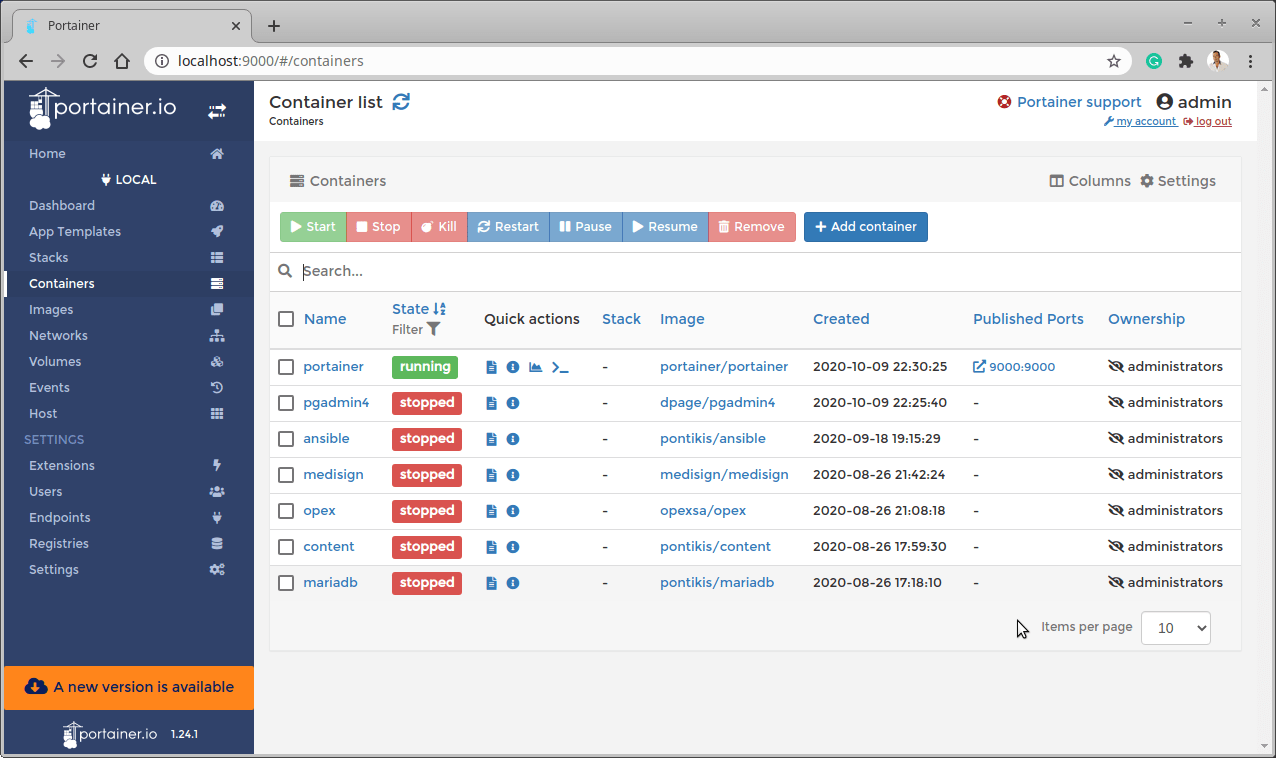Open inspect icon for opex container
The height and width of the screenshot is (758, 1276).
tap(513, 511)
